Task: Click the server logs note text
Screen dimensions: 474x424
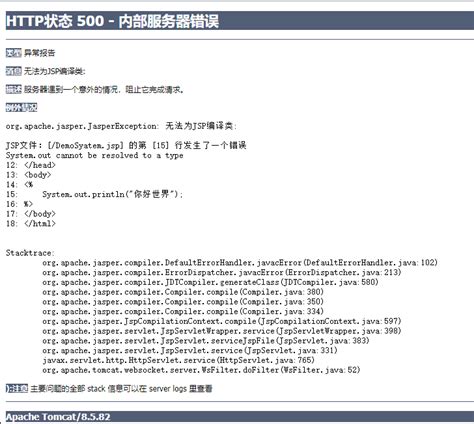Action: point(121,389)
